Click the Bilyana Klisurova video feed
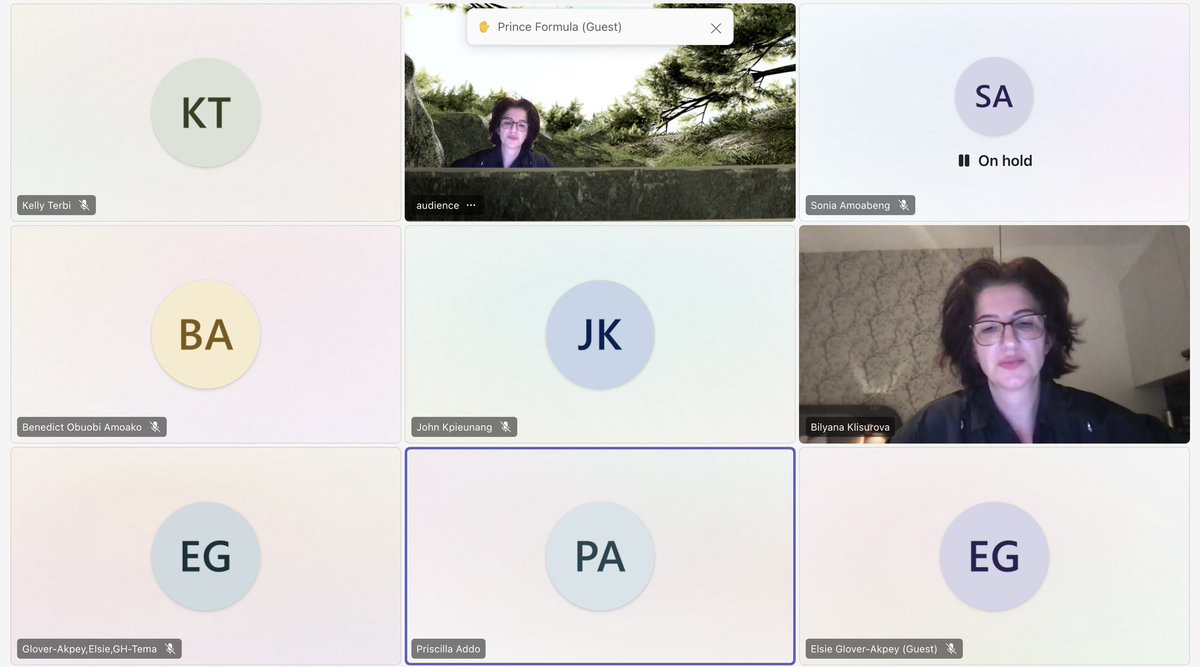The width and height of the screenshot is (1200, 667). tap(994, 334)
